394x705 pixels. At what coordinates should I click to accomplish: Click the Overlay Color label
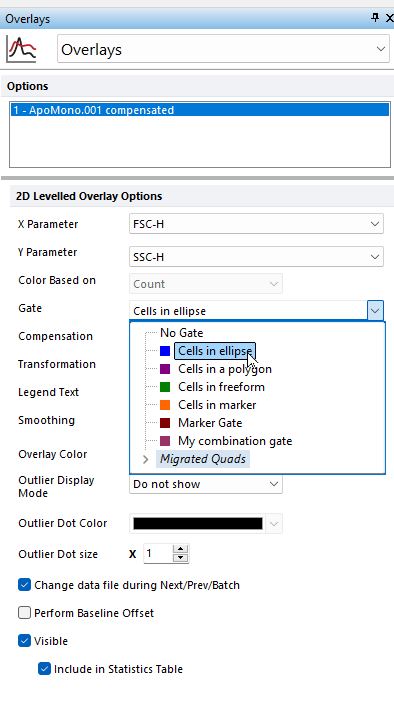click(53, 454)
